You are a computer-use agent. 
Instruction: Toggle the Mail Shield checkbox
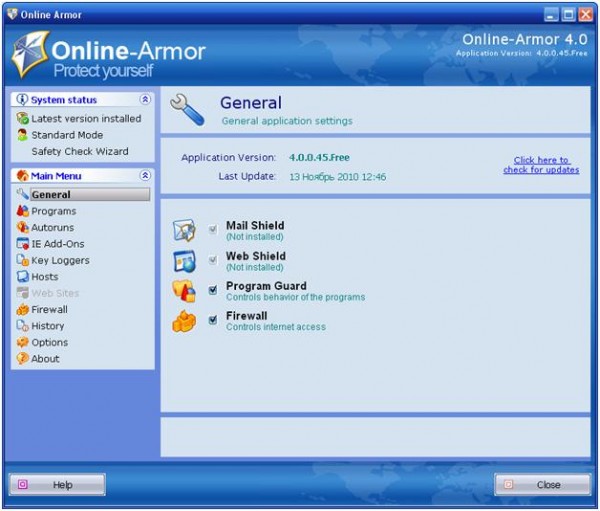(213, 229)
